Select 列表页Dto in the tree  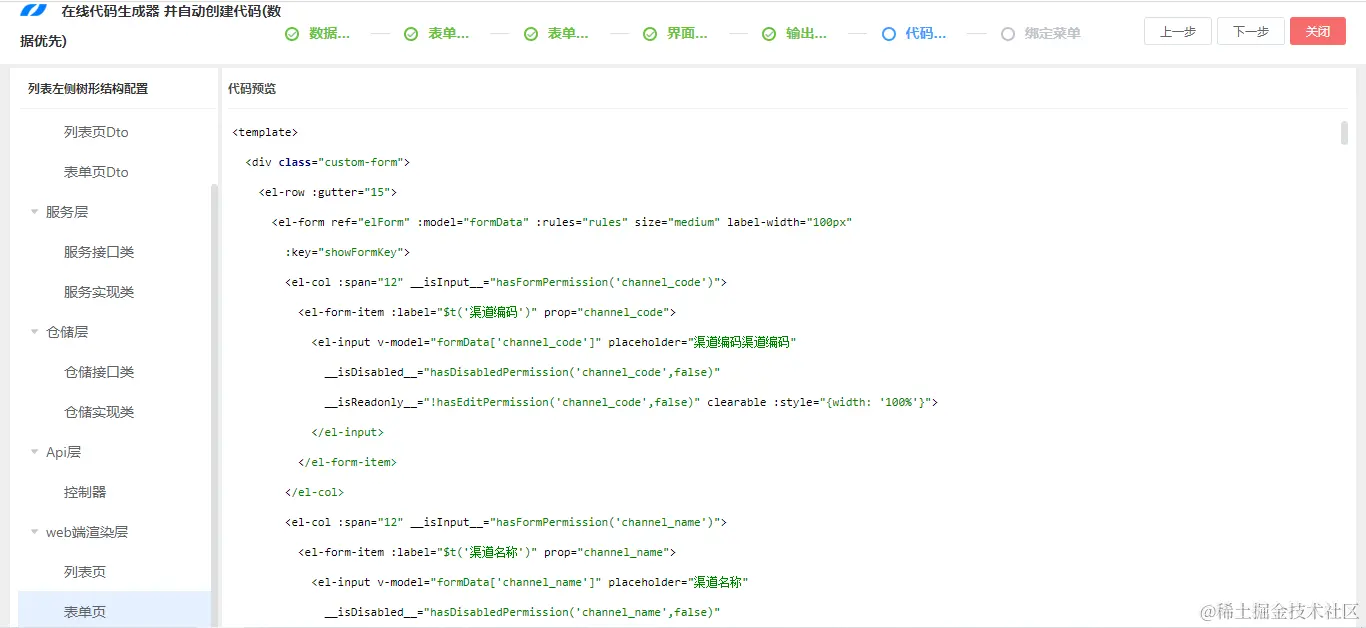click(96, 132)
